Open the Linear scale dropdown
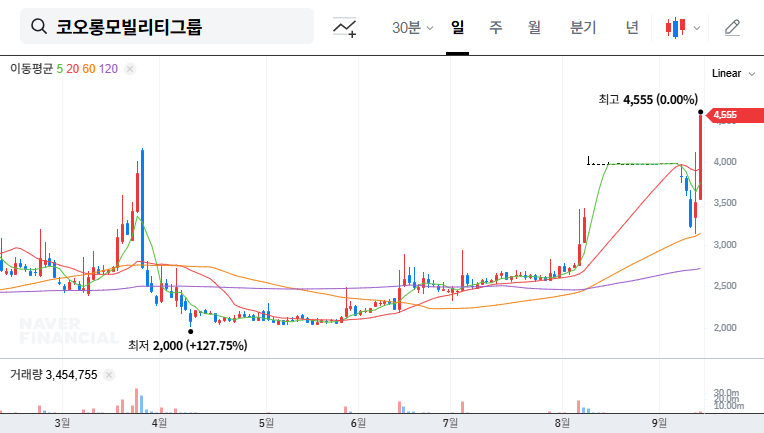 pos(733,74)
